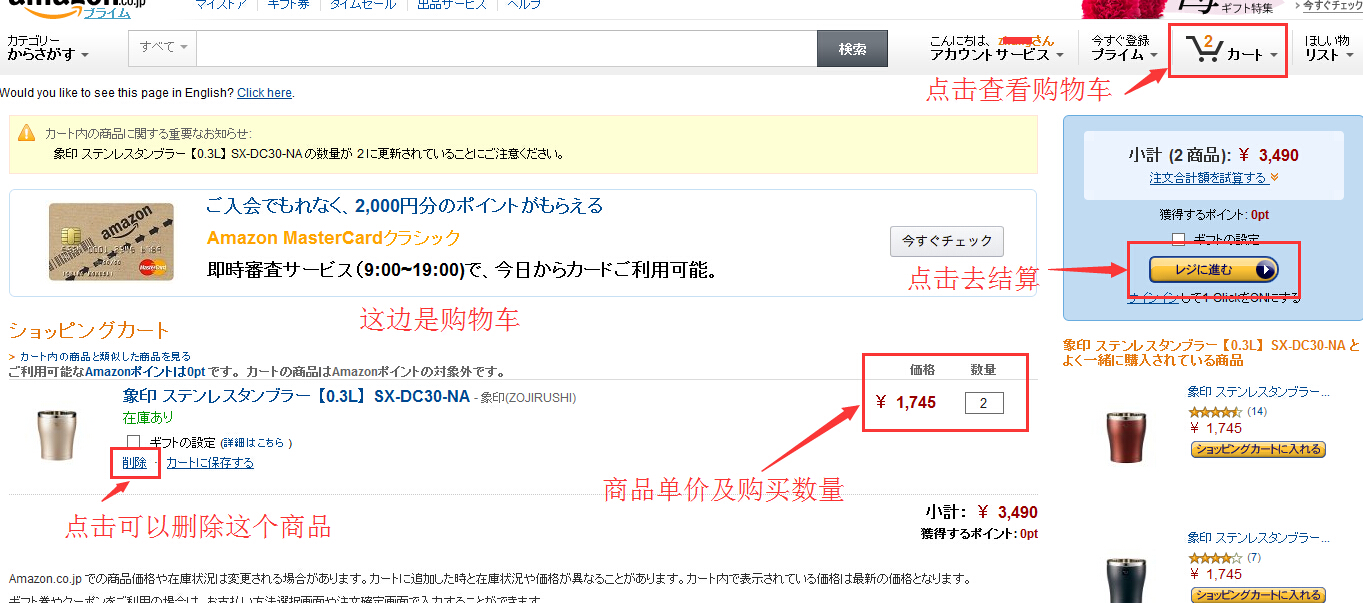The height and width of the screenshot is (603, 1363).
Task: Open the 今すぐ登録 プライム dropdown
Action: point(1124,48)
